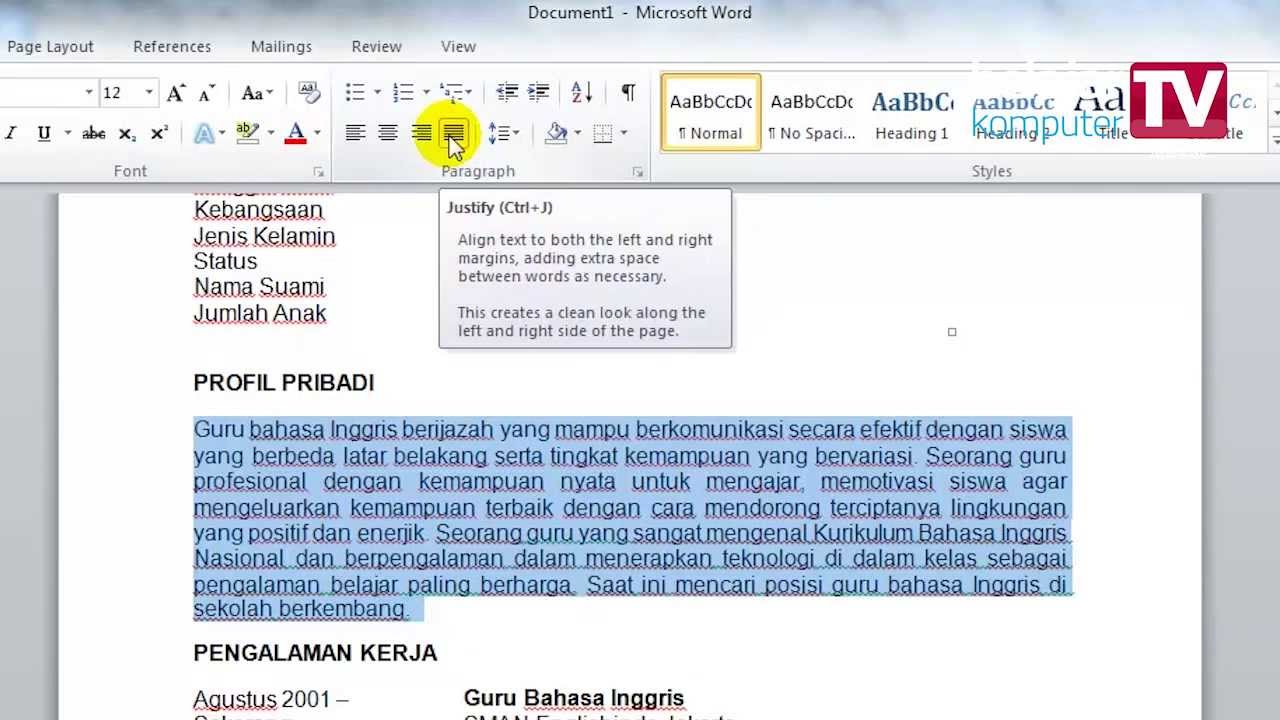
Task: Expand the highlight color dropdown arrow
Action: [x=270, y=133]
